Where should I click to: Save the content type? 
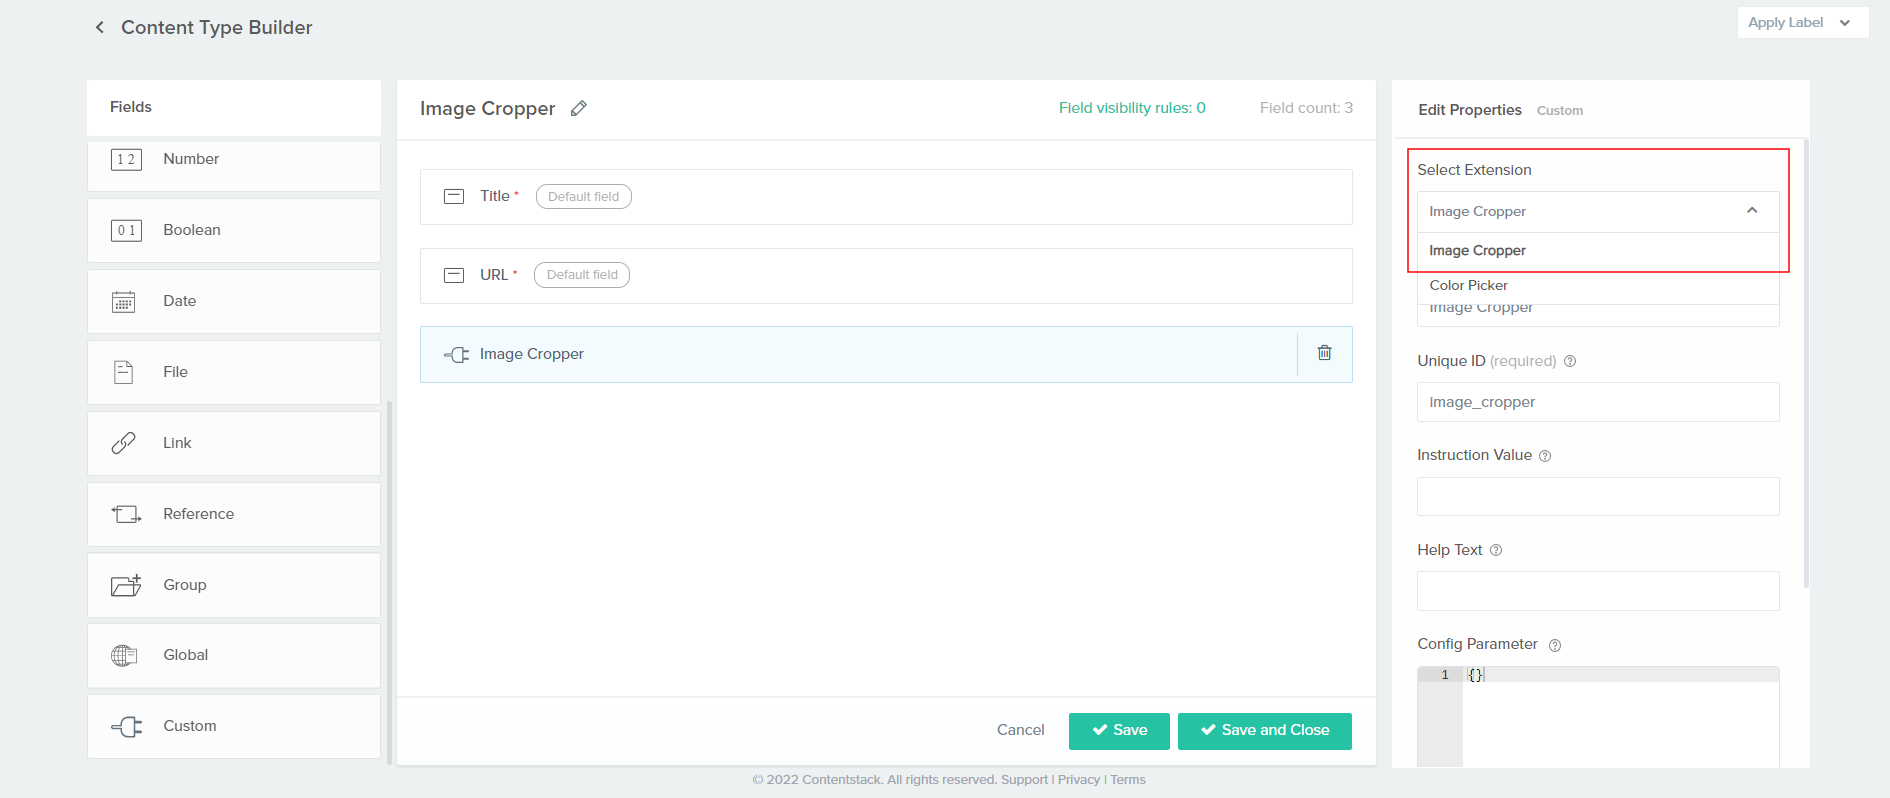1119,731
